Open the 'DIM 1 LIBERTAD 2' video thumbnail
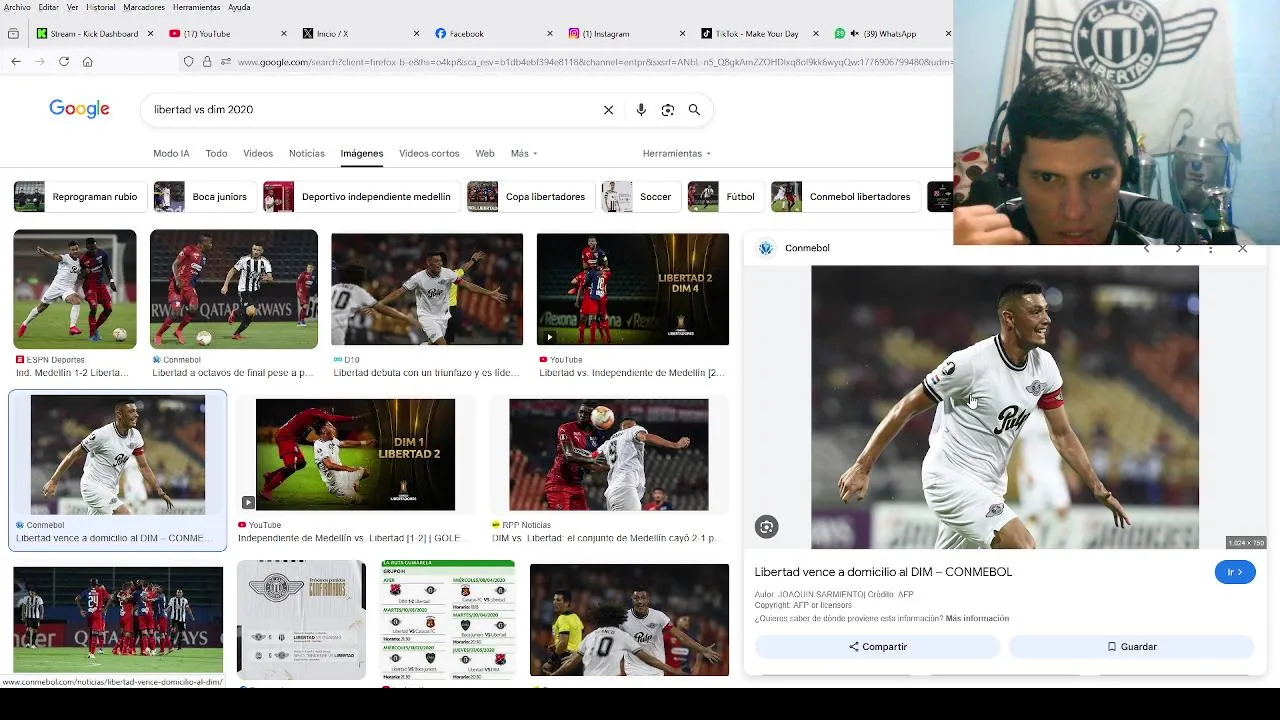 pos(355,455)
